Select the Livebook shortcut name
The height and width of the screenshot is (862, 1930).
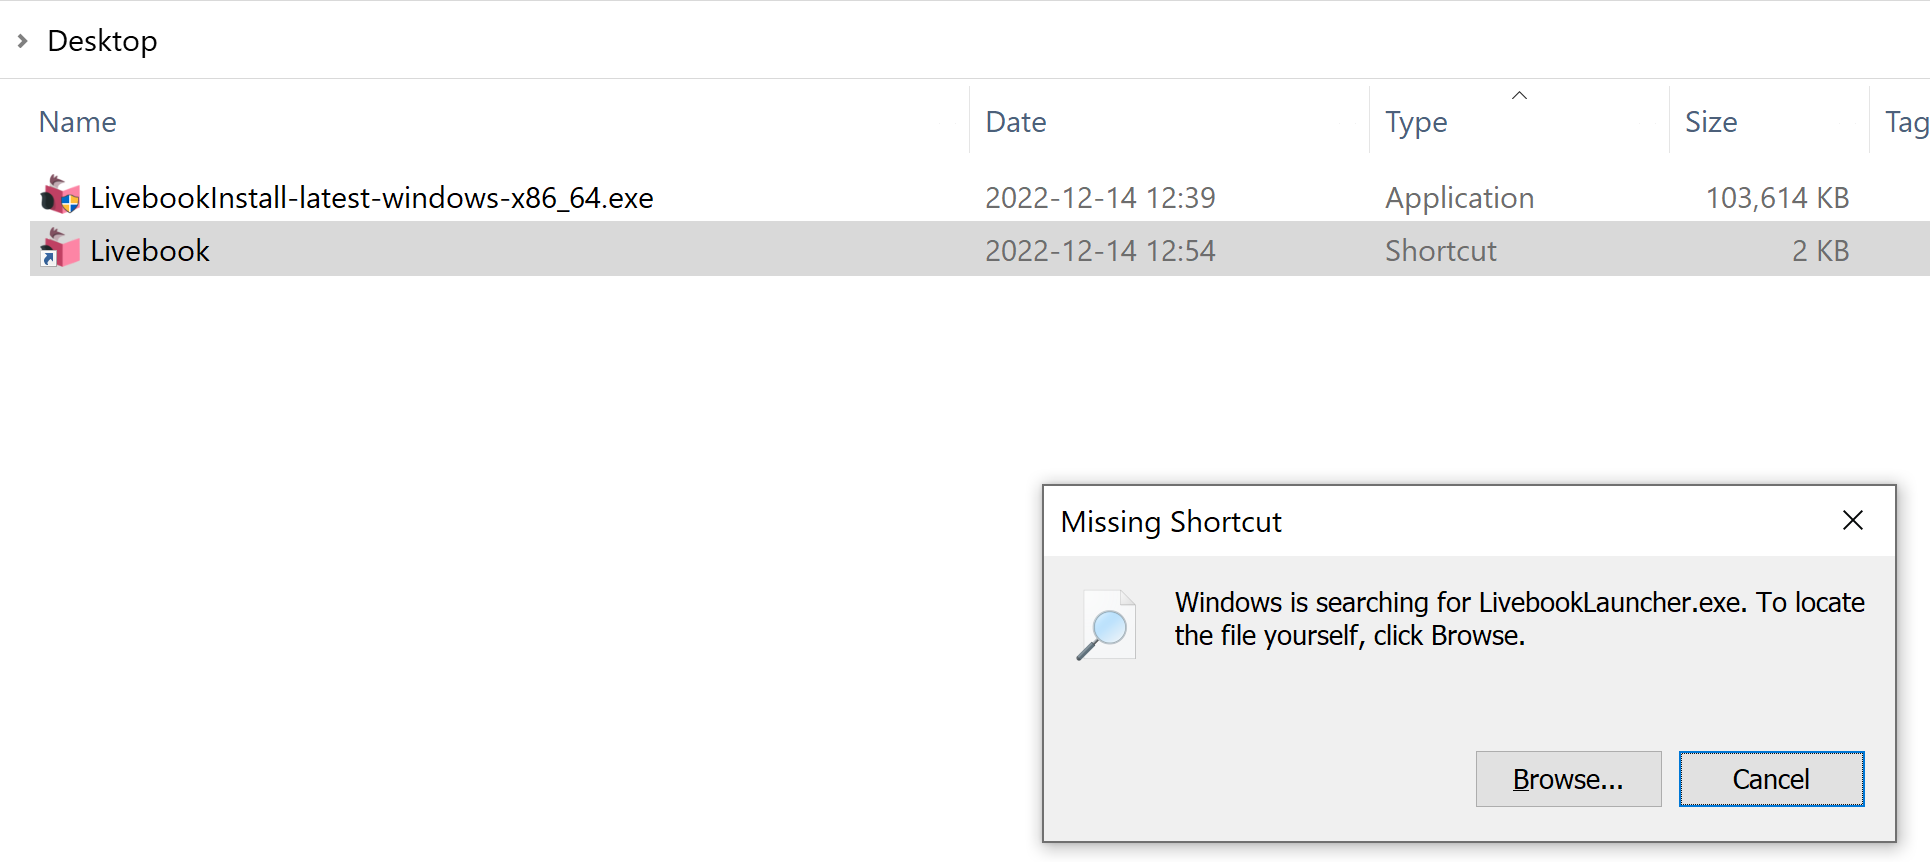150,250
